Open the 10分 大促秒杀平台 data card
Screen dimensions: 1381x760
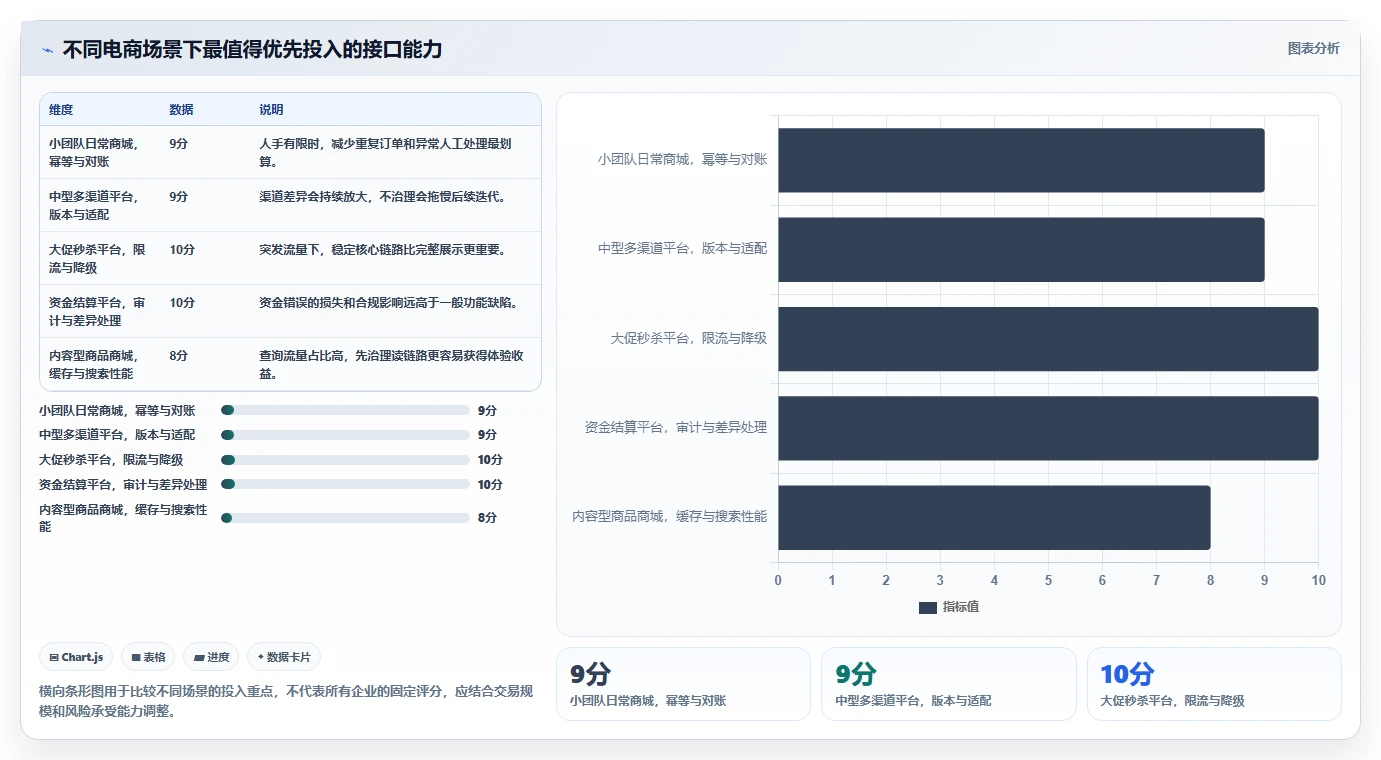pos(1214,684)
